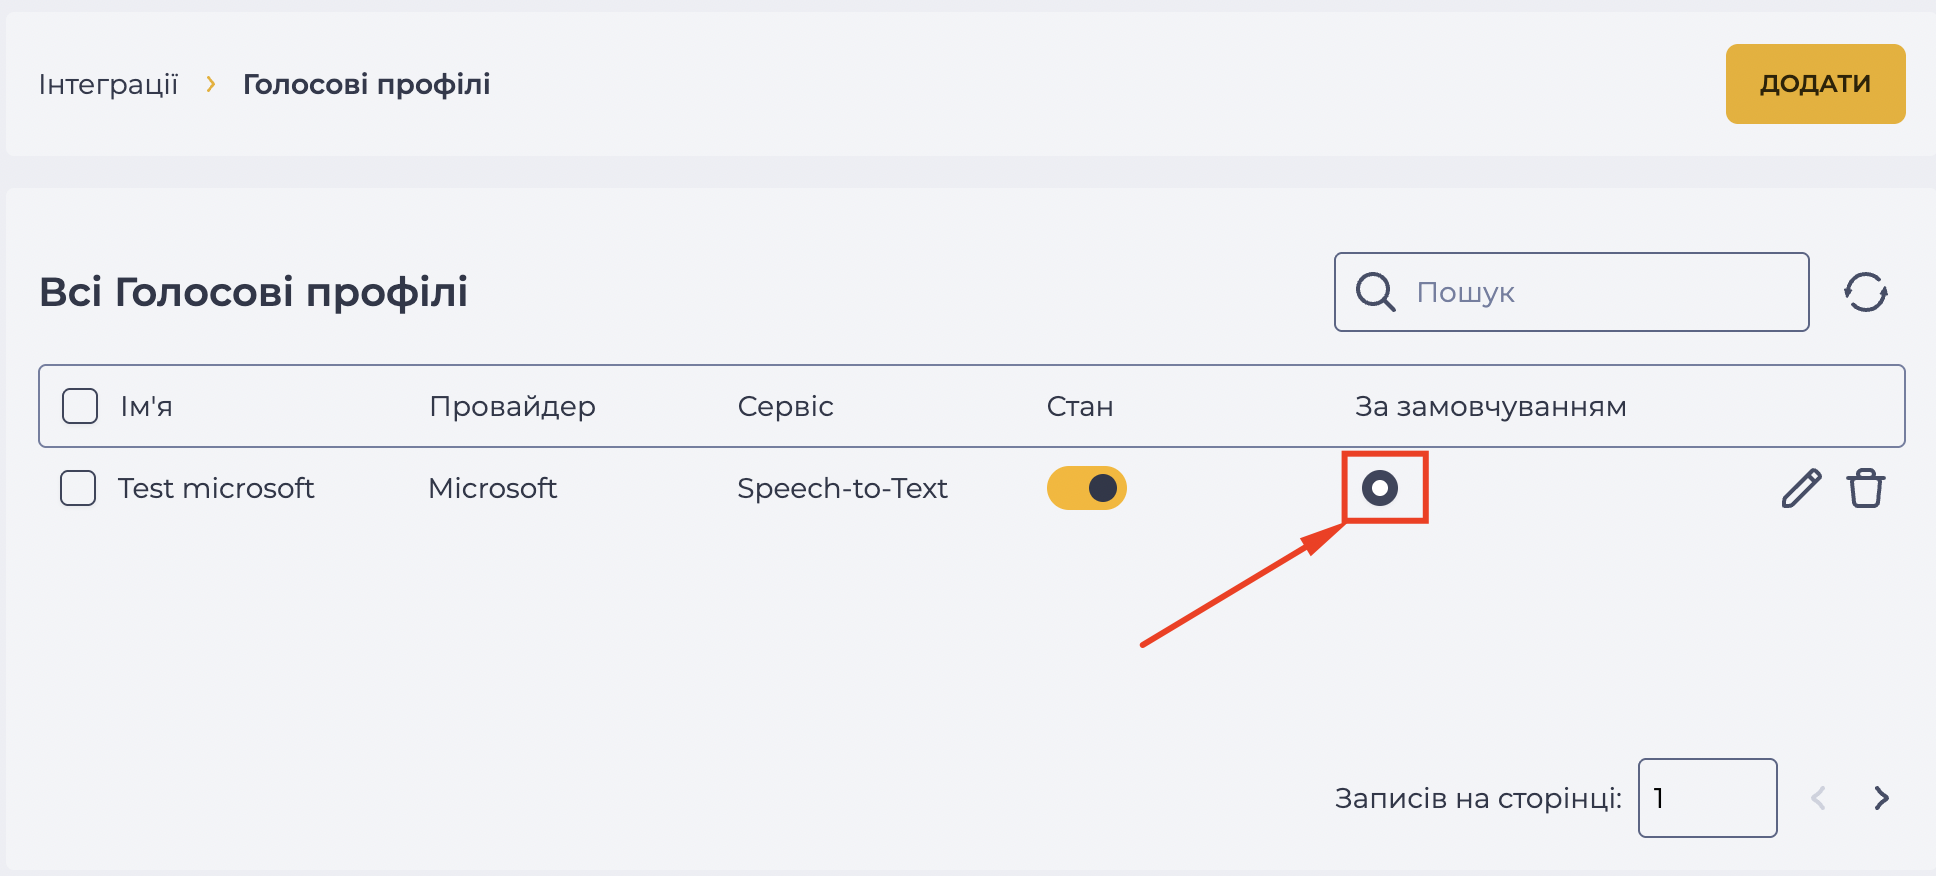
Task: Click the Test microsoft profile name
Action: tap(216, 488)
